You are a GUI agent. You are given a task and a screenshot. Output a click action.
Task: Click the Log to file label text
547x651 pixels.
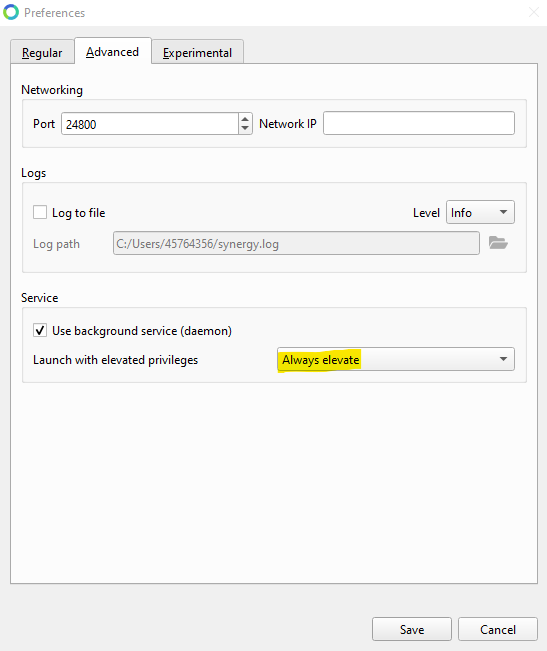(x=79, y=213)
